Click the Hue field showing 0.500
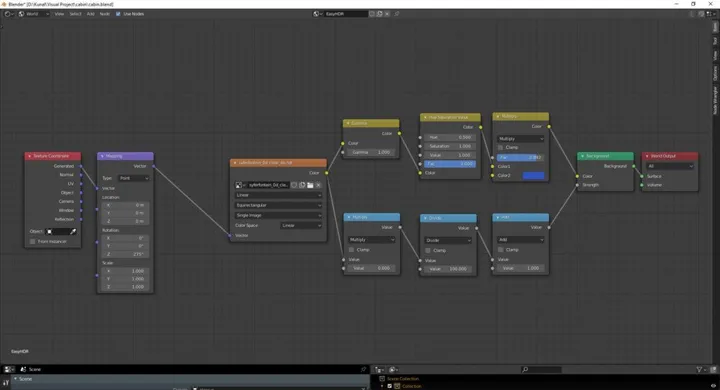 450,137
